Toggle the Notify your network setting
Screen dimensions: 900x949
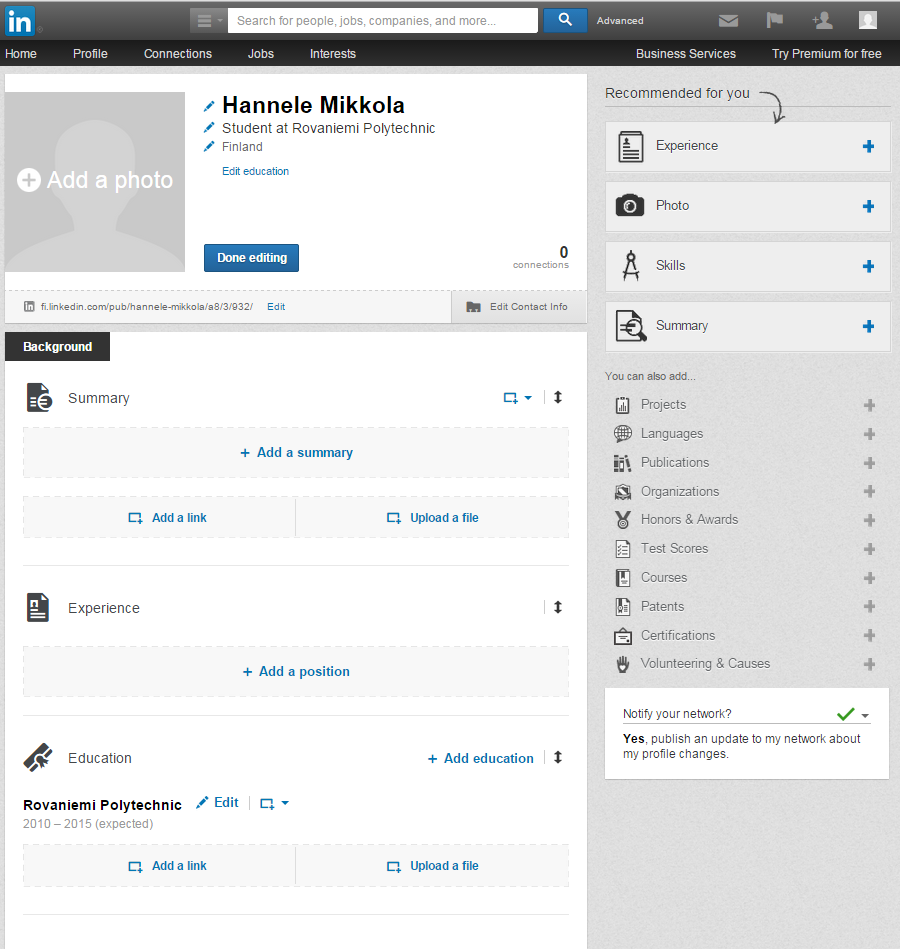click(853, 714)
